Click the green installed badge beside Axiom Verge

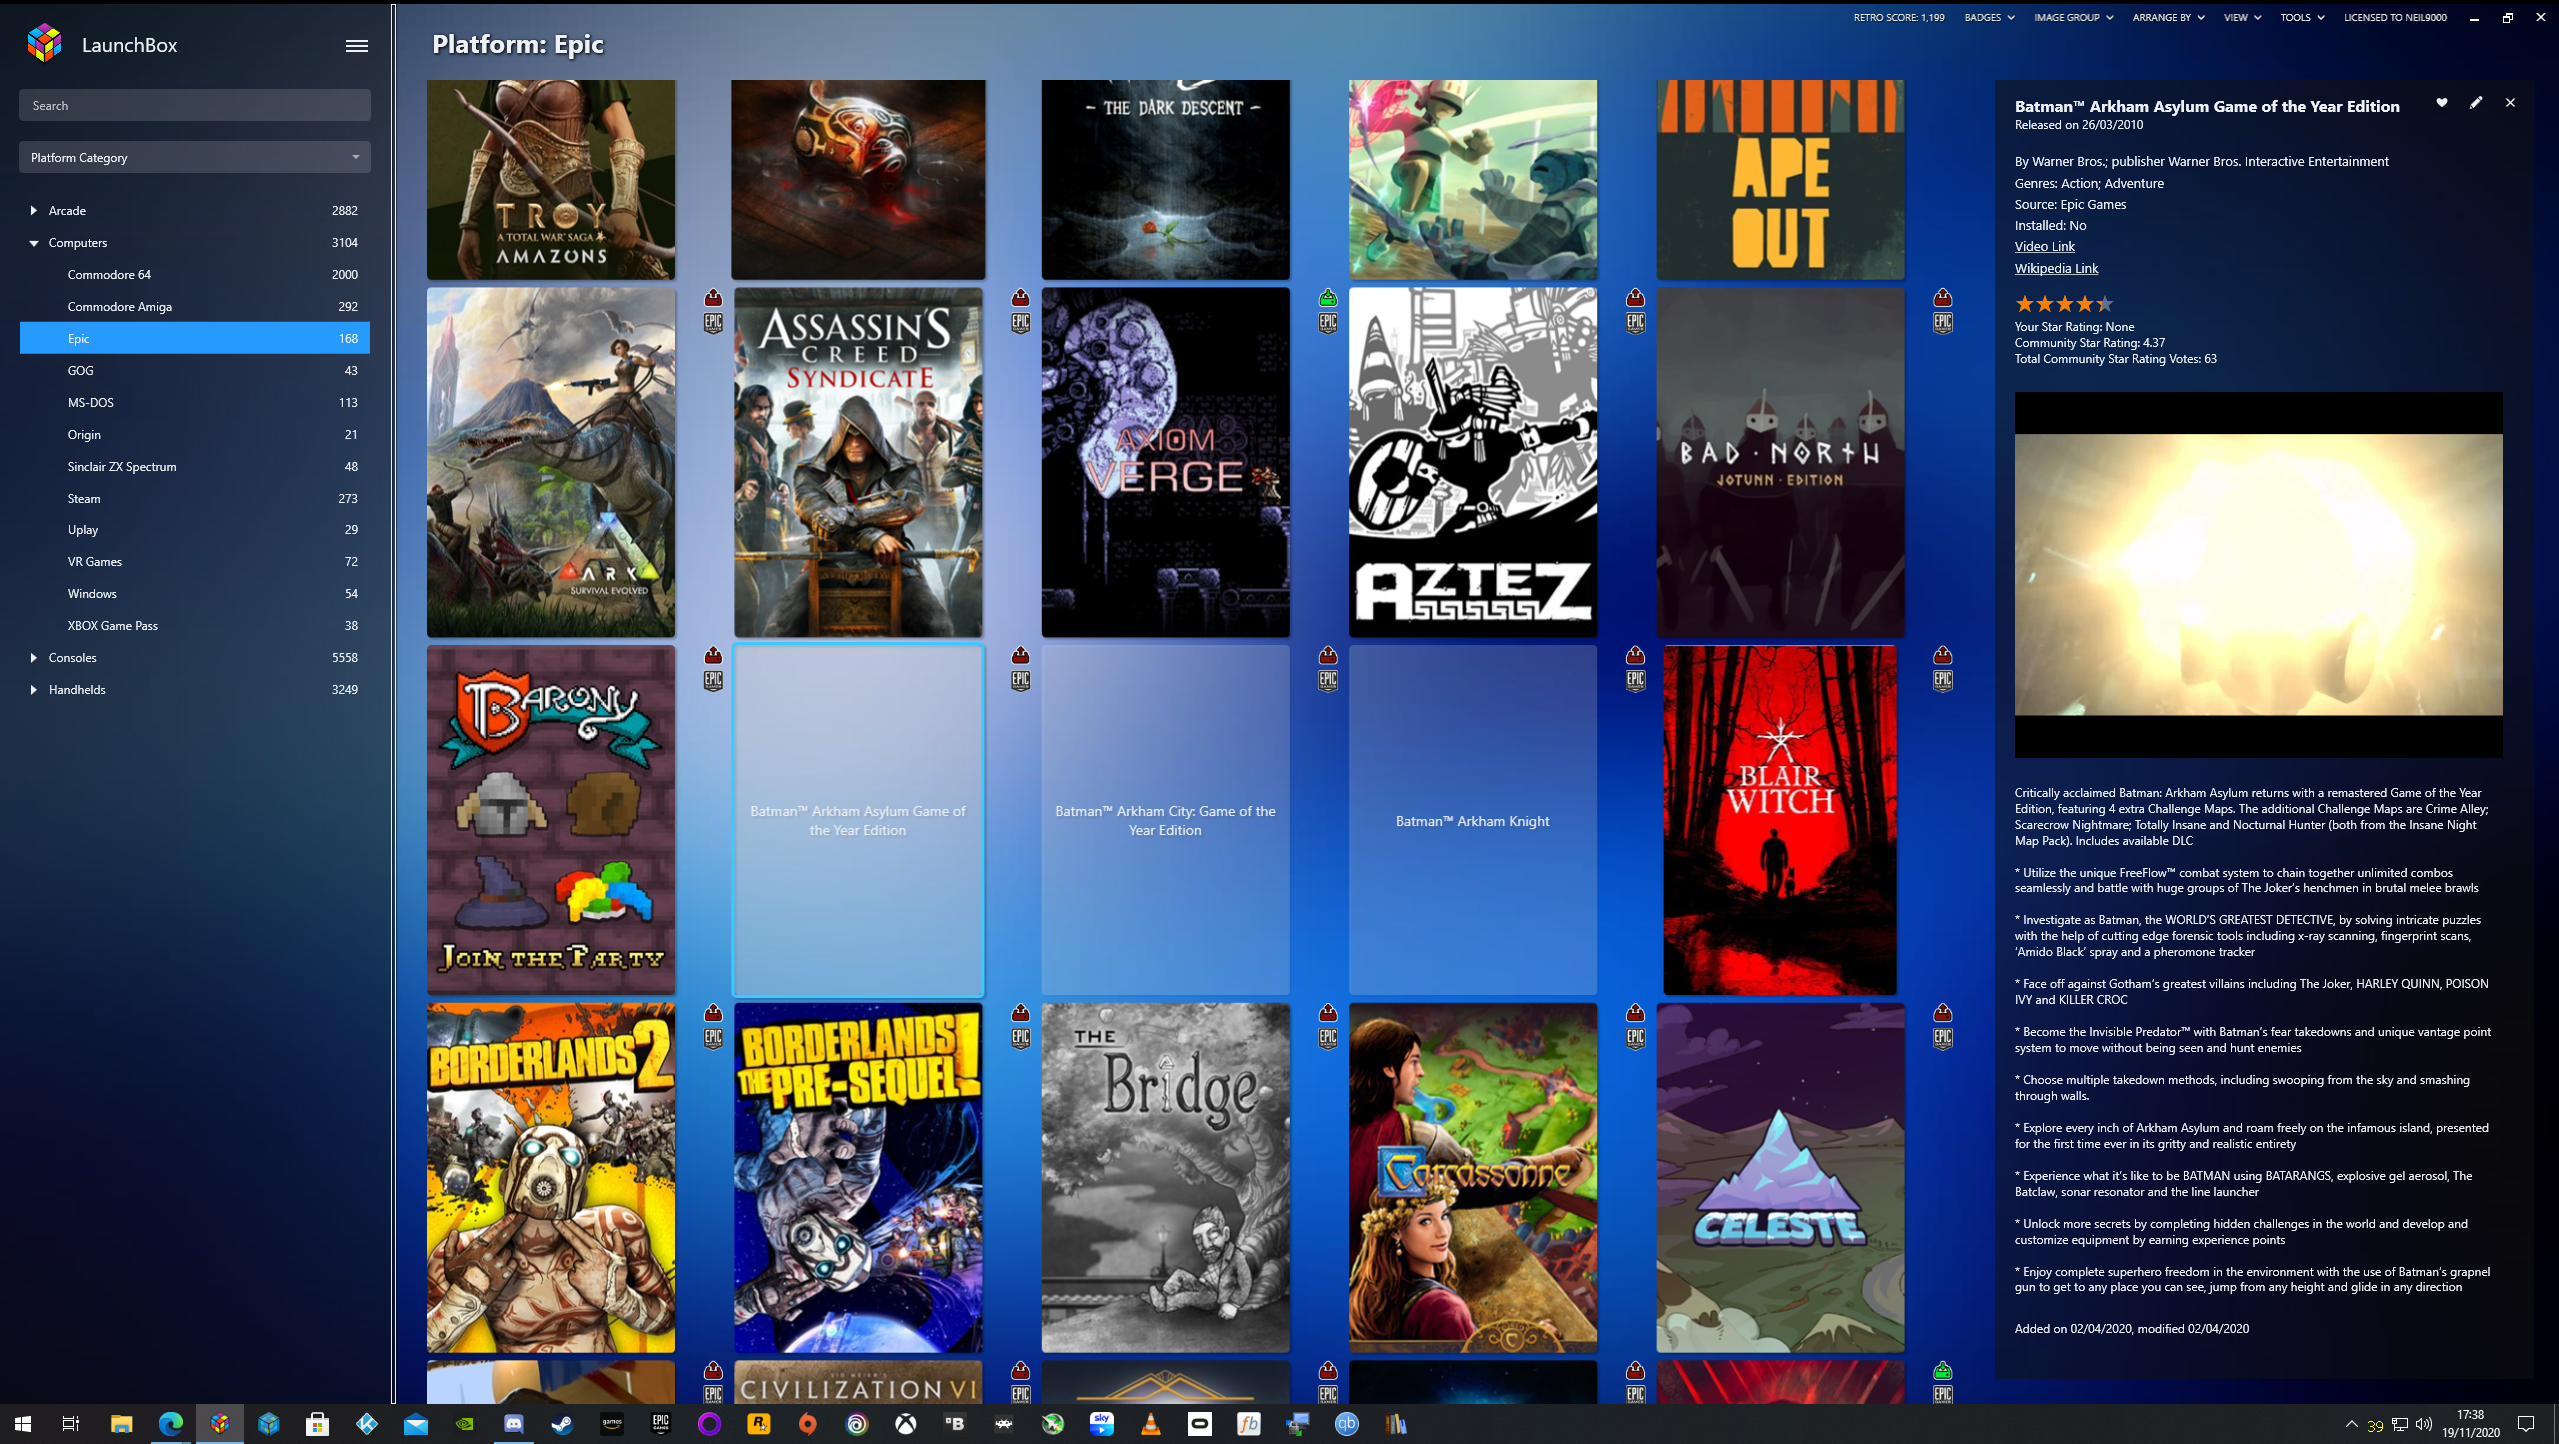(x=1328, y=298)
